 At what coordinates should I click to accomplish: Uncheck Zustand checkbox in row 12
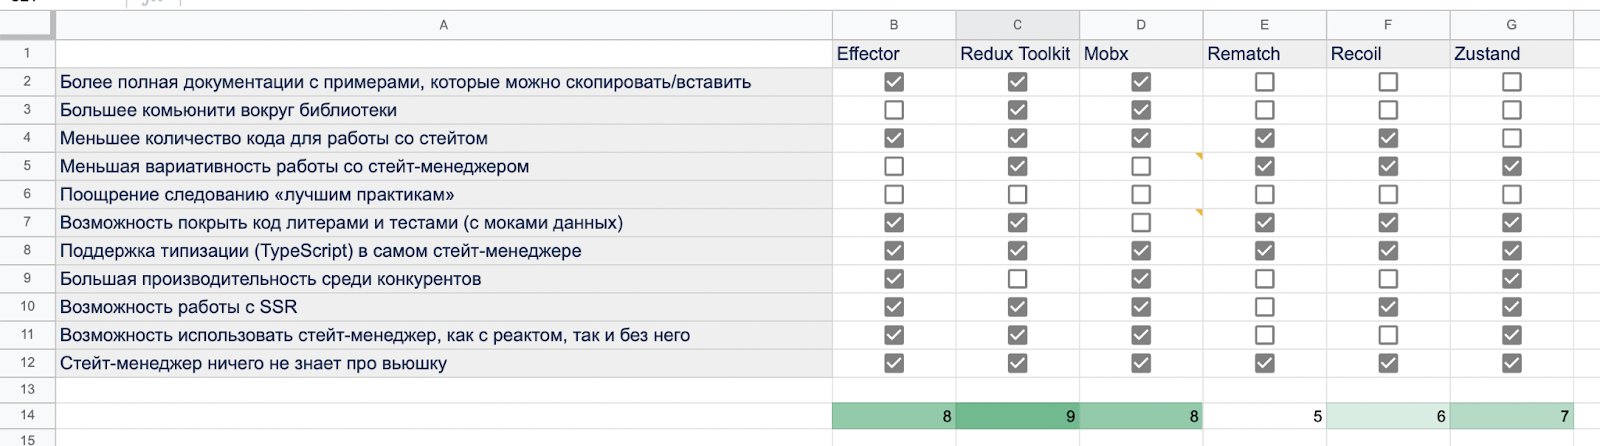(1512, 363)
